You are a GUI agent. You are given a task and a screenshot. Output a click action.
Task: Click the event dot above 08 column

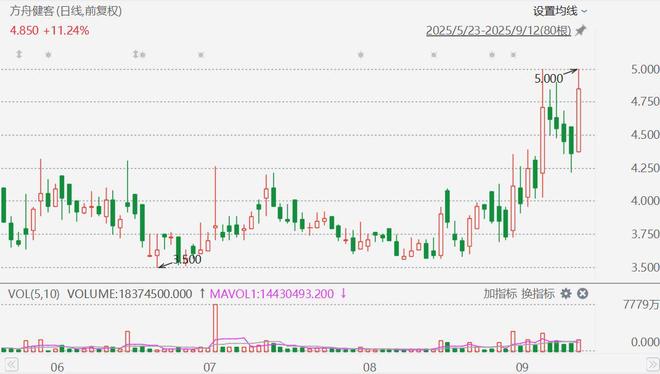361,55
